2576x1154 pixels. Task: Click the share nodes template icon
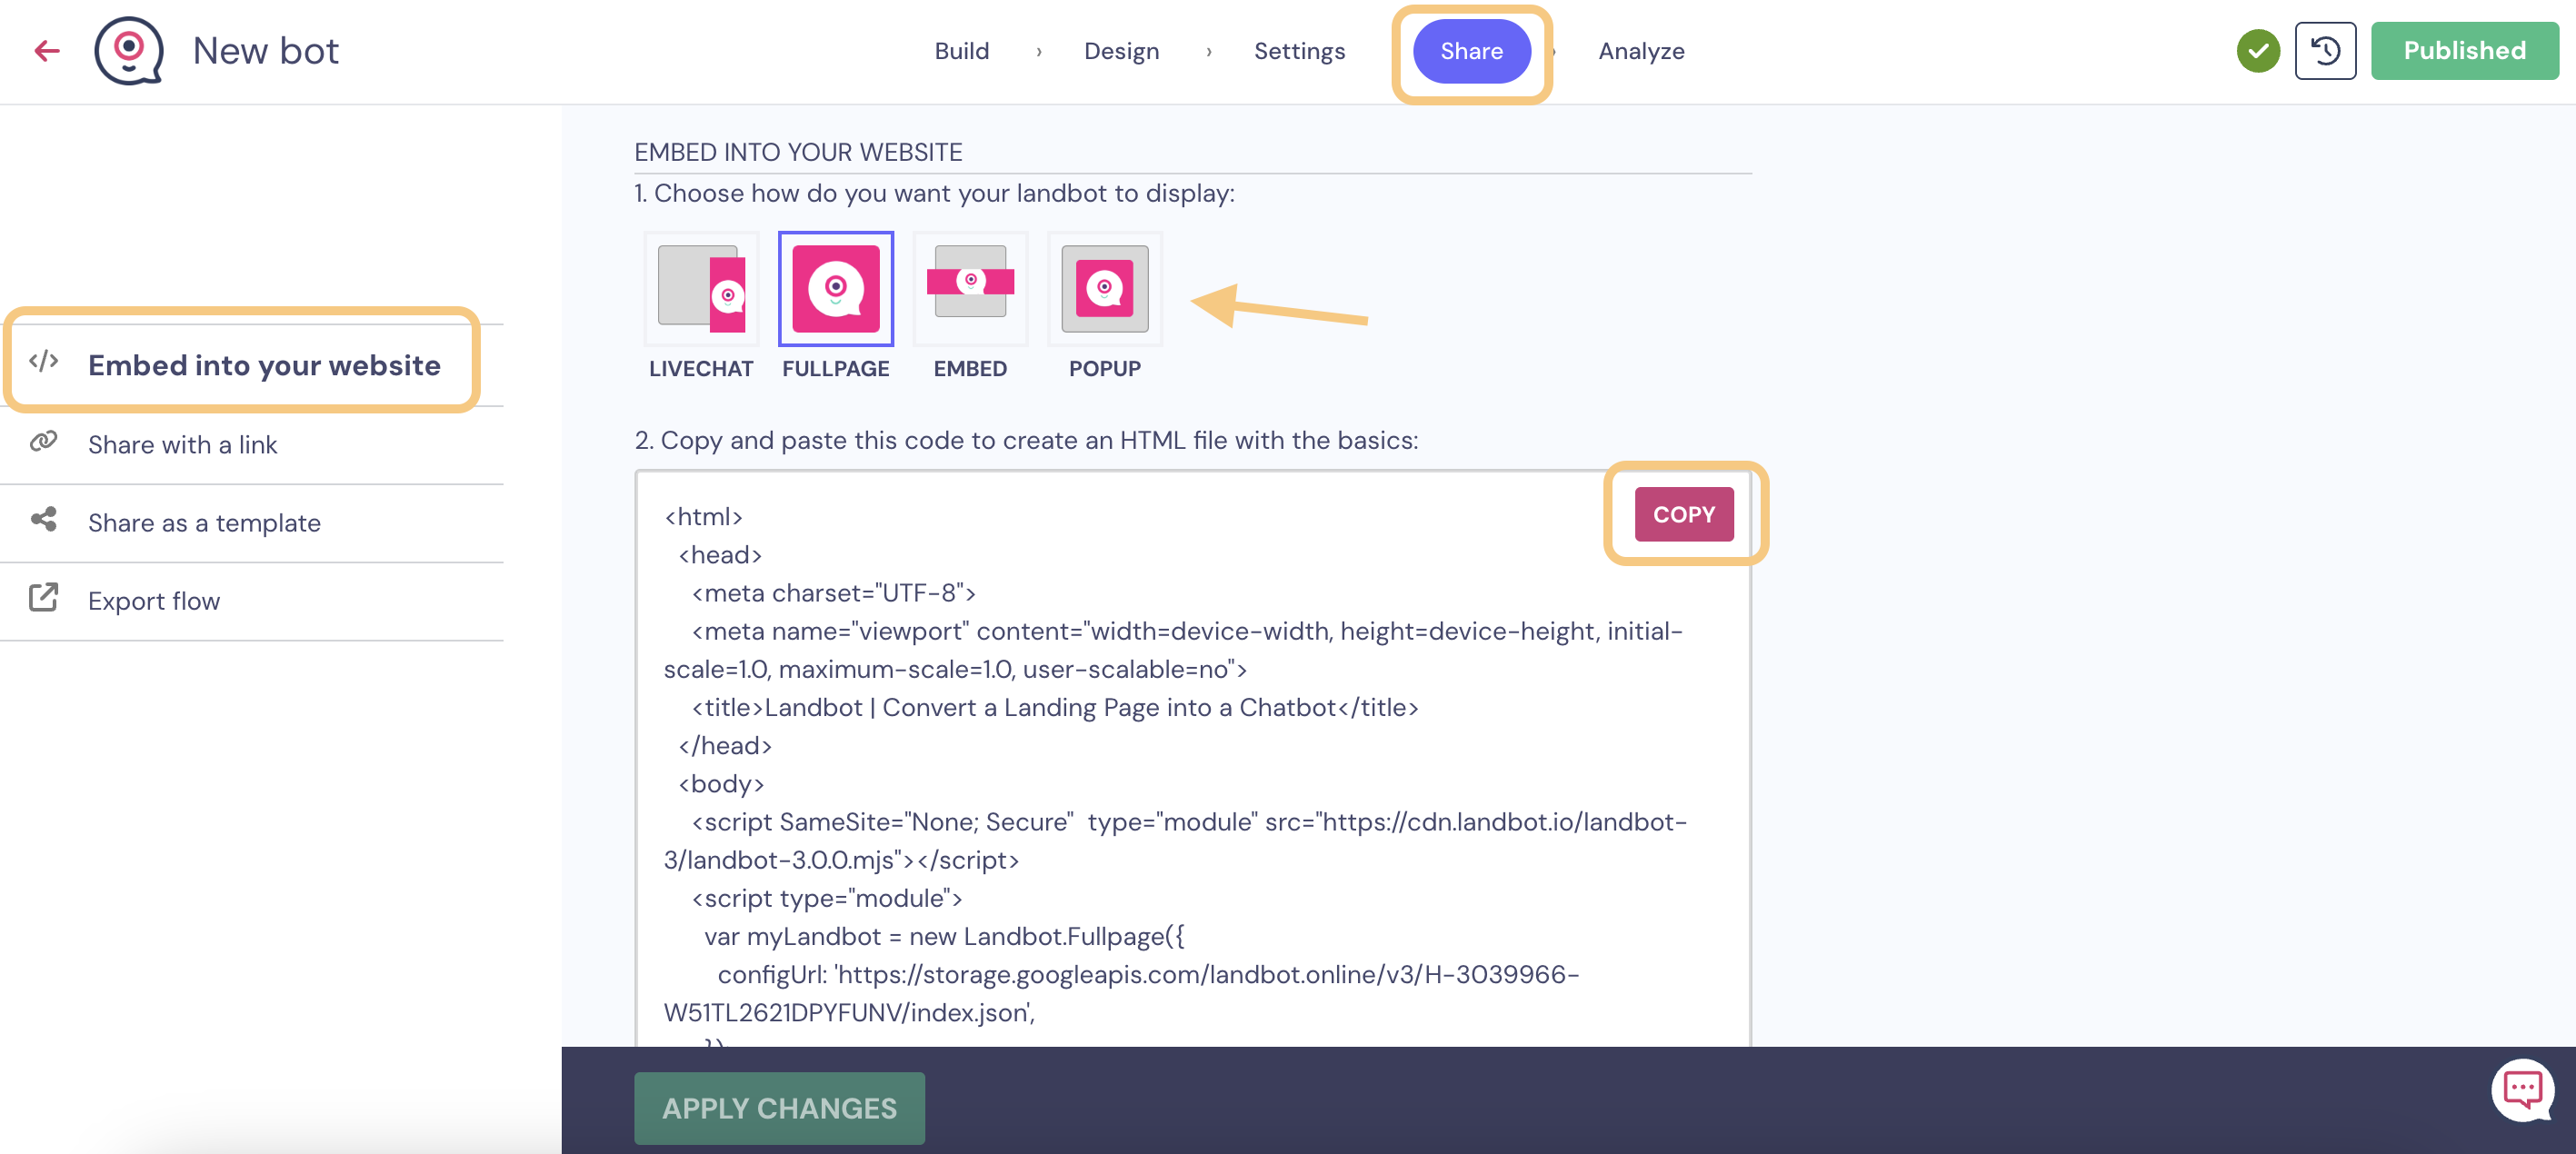(x=44, y=520)
